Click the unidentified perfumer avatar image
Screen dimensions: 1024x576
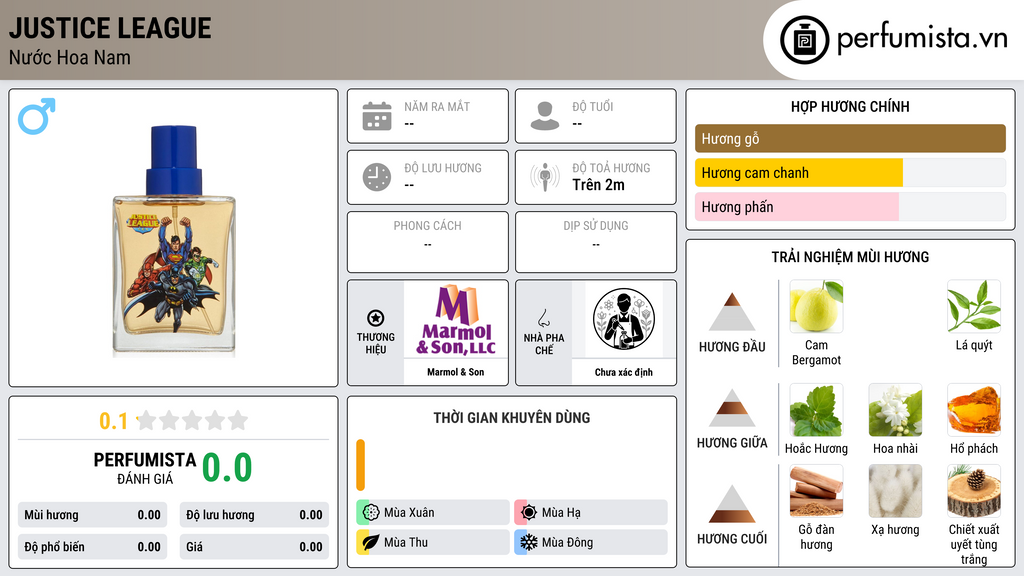click(624, 319)
